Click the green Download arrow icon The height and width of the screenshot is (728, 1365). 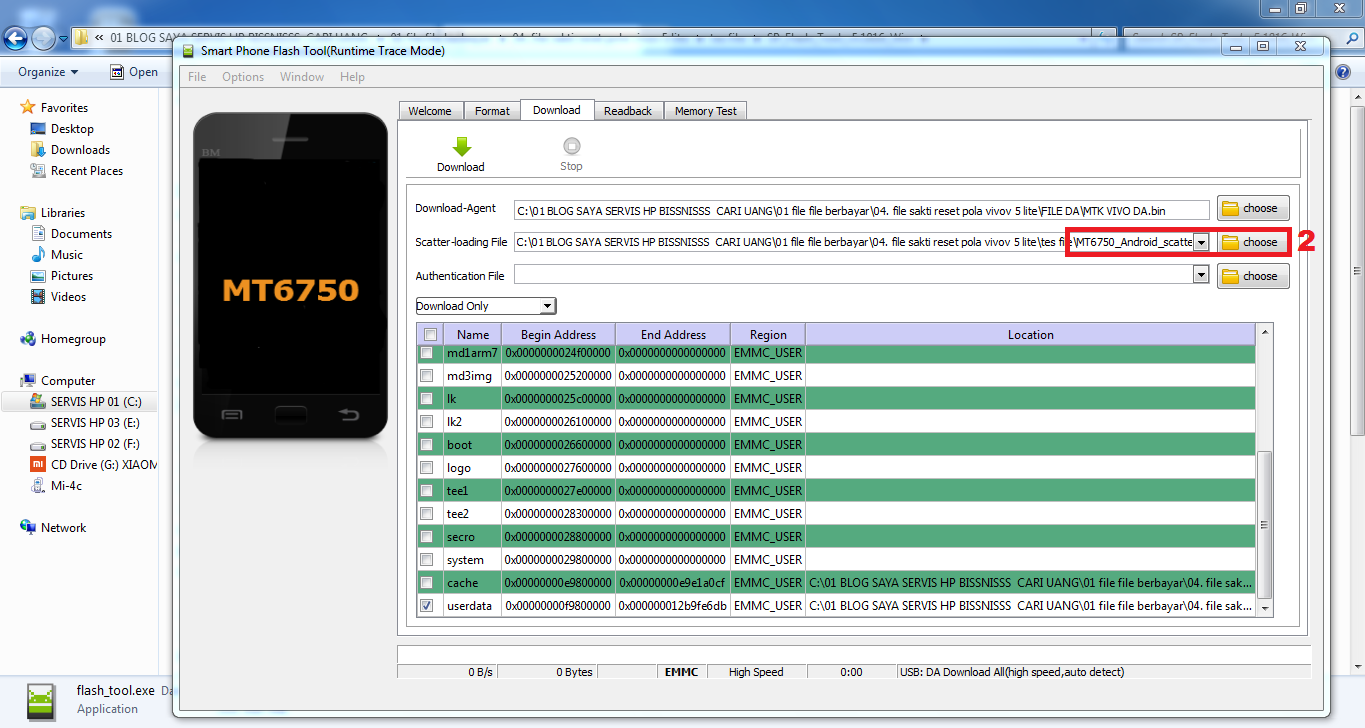pyautogui.click(x=461, y=146)
